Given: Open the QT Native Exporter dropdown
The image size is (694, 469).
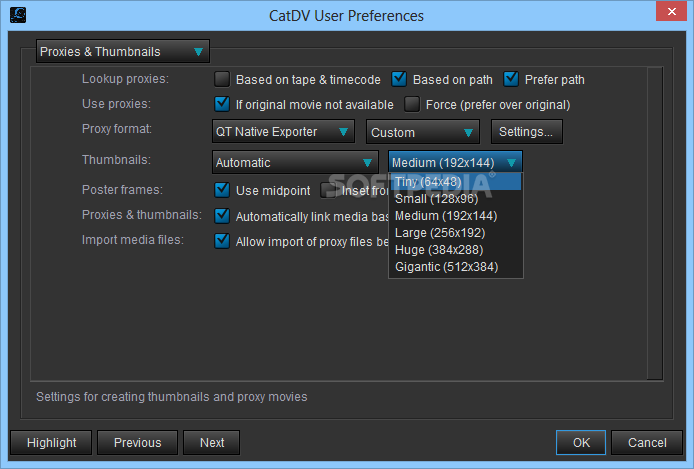Looking at the screenshot, I should tap(283, 131).
